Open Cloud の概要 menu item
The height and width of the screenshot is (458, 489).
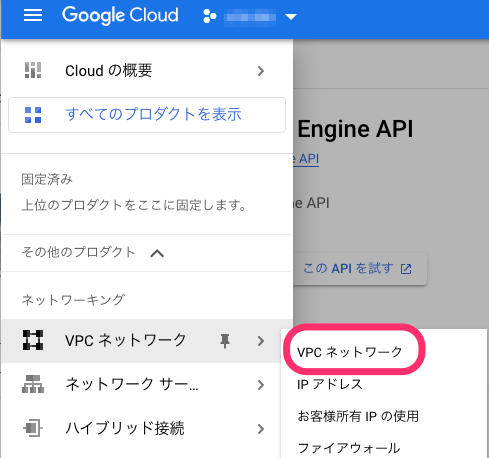pos(147,71)
